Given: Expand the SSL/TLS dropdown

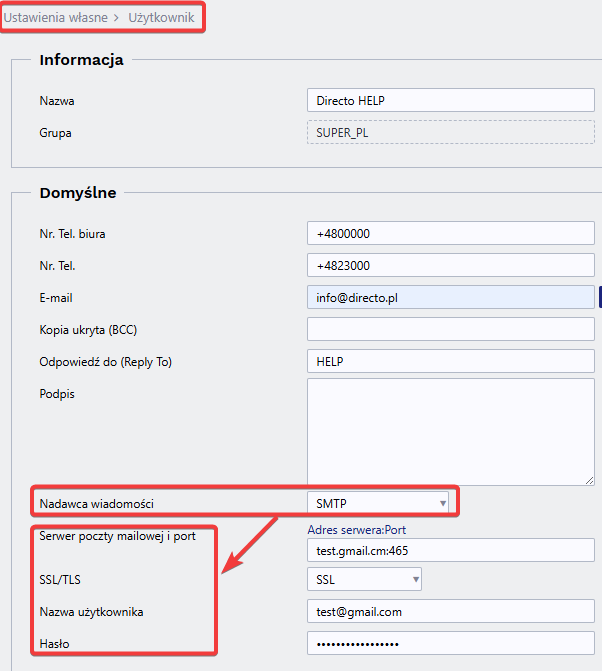Looking at the screenshot, I should pyautogui.click(x=363, y=579).
